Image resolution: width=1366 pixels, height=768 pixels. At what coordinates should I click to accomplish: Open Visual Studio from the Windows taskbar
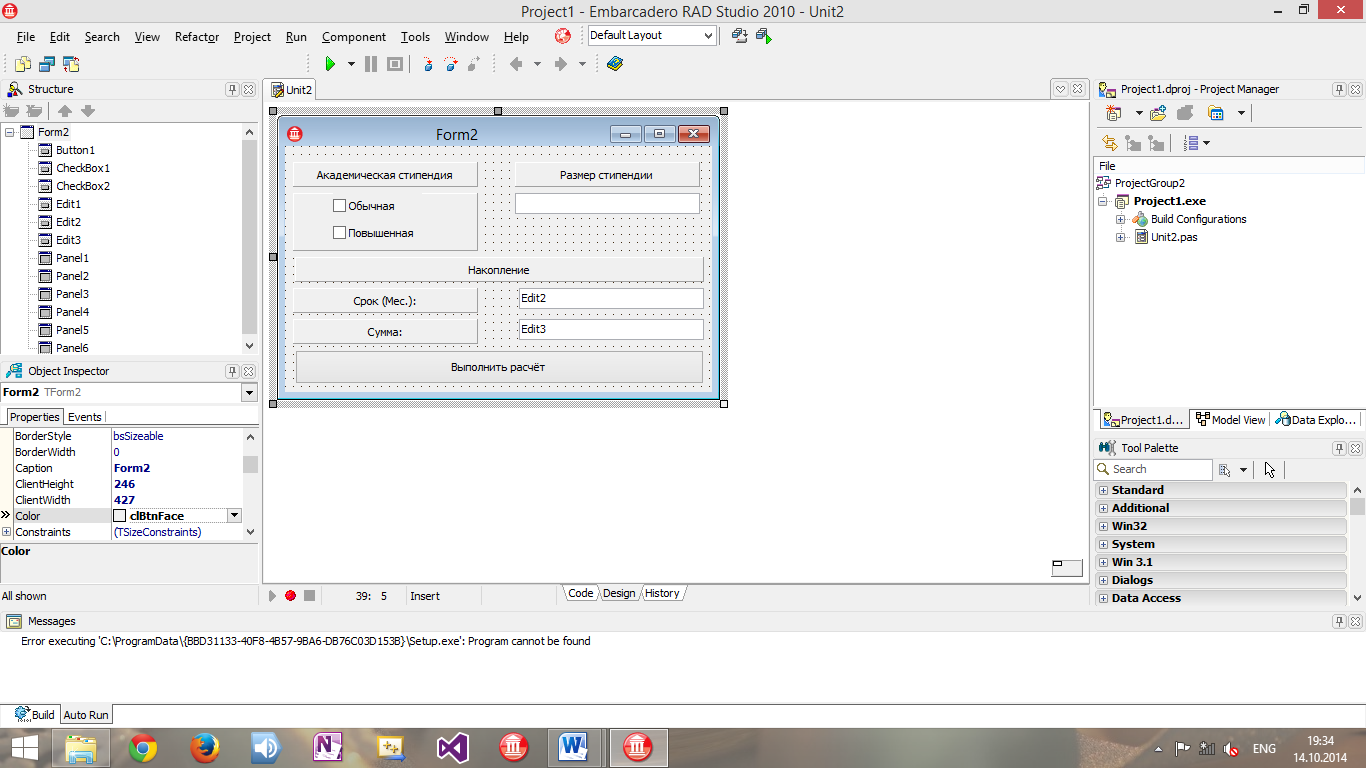452,747
